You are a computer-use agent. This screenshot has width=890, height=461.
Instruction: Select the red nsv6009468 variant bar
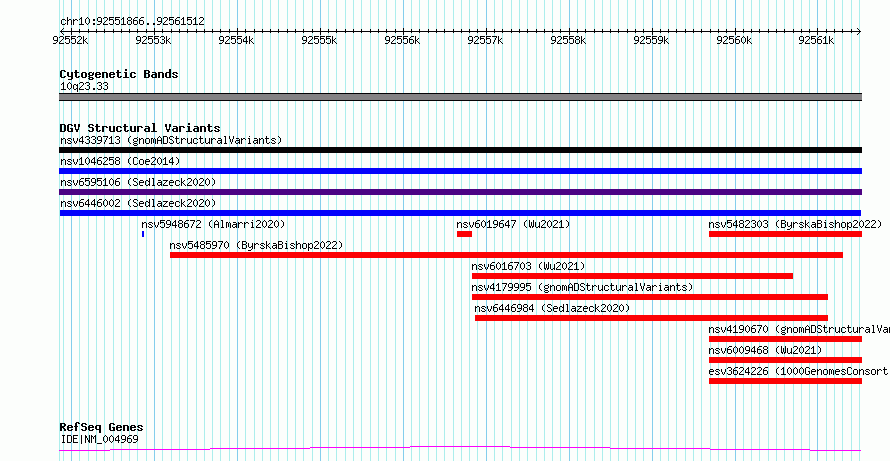pos(786,360)
